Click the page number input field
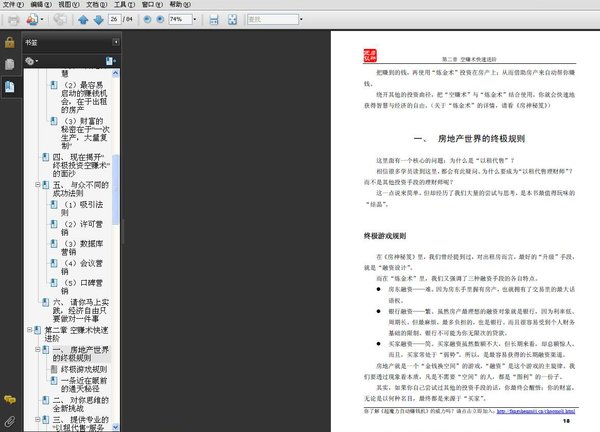This screenshot has height=432, width=600. (116, 19)
